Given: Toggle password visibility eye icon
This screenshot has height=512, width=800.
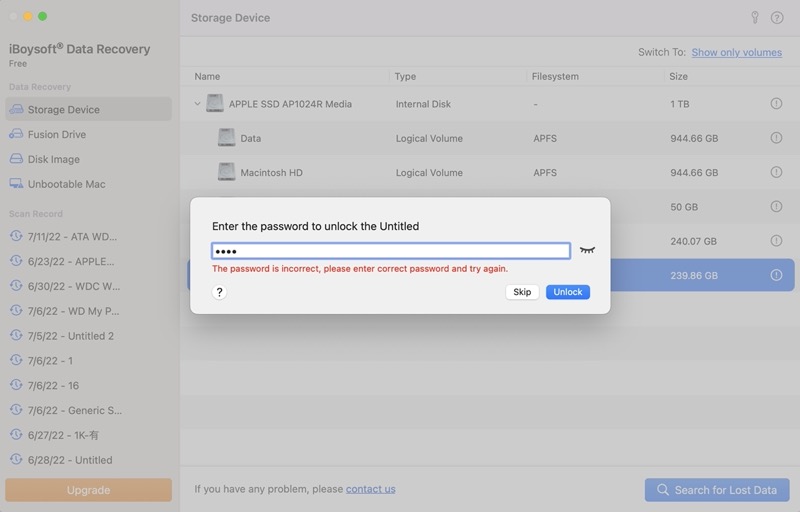Looking at the screenshot, I should pos(587,250).
